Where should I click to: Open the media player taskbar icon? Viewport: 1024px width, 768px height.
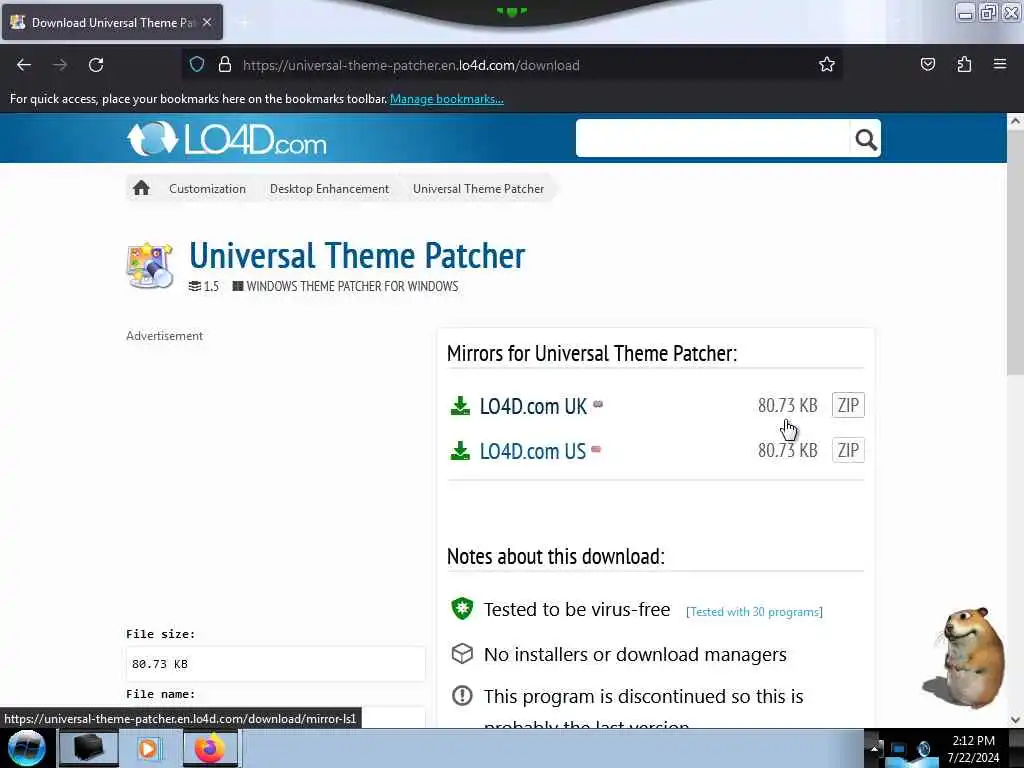(148, 748)
